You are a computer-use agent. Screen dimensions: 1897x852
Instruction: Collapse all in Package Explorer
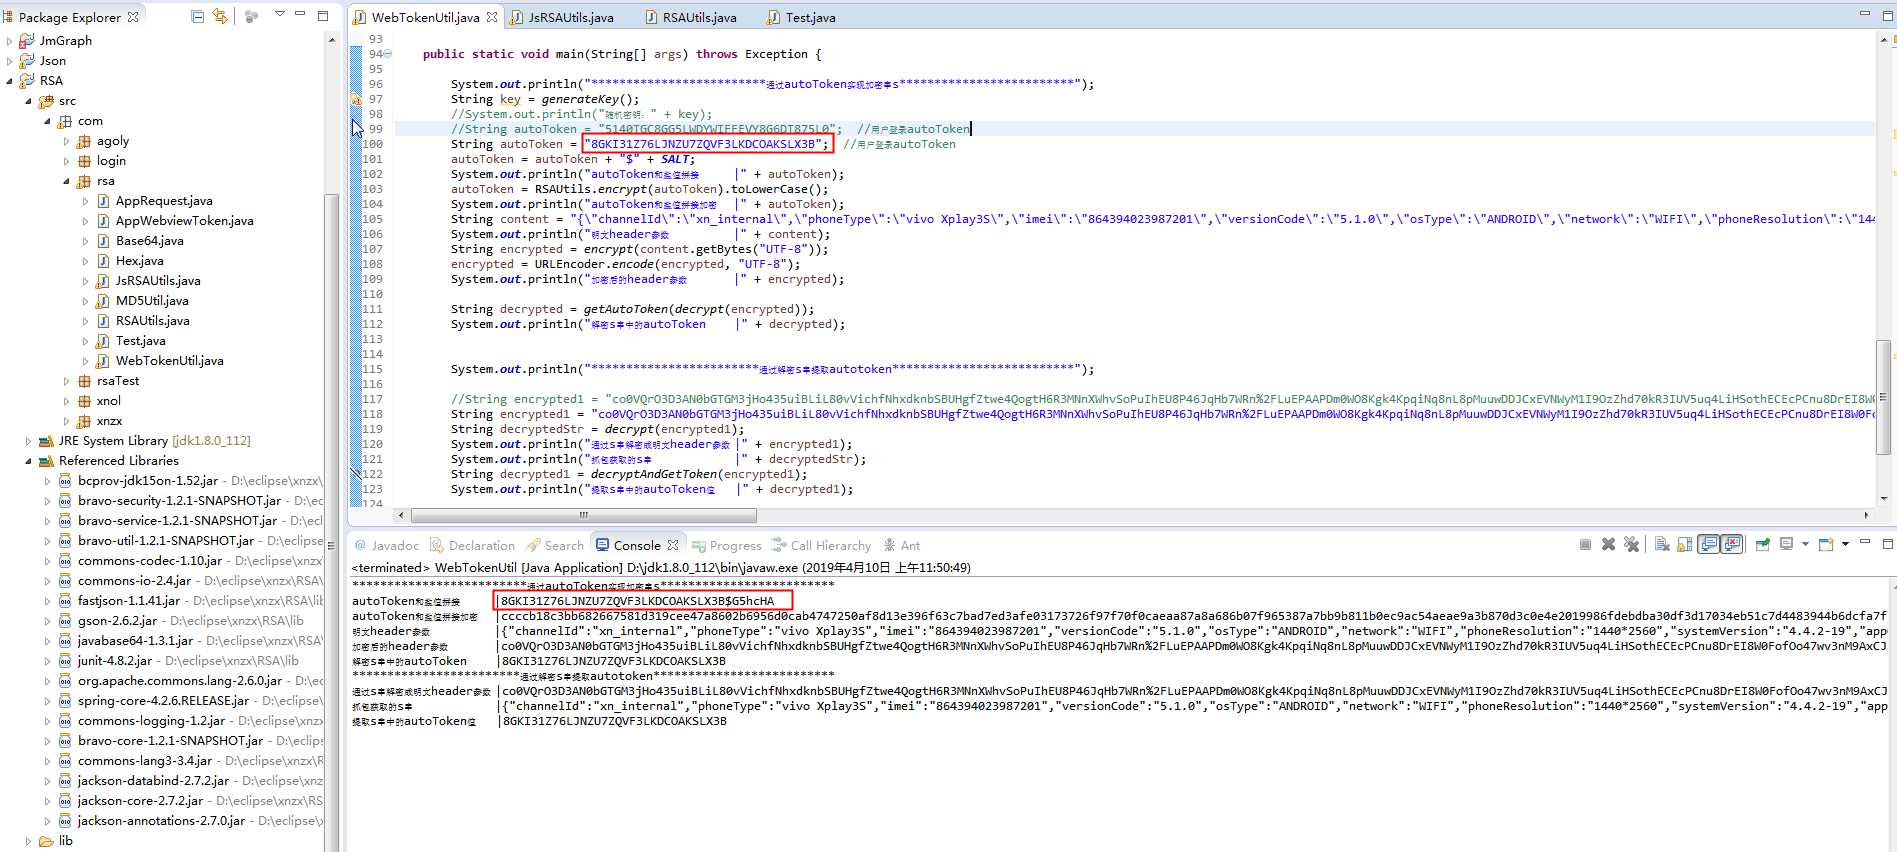coord(197,16)
